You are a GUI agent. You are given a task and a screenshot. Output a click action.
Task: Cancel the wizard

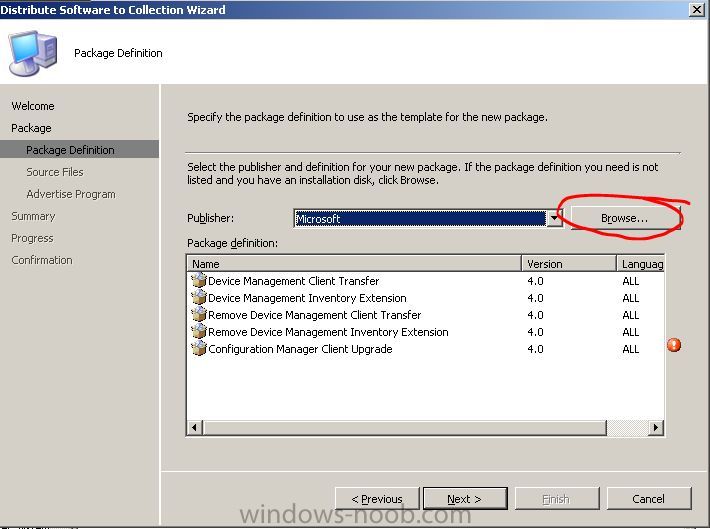(648, 499)
